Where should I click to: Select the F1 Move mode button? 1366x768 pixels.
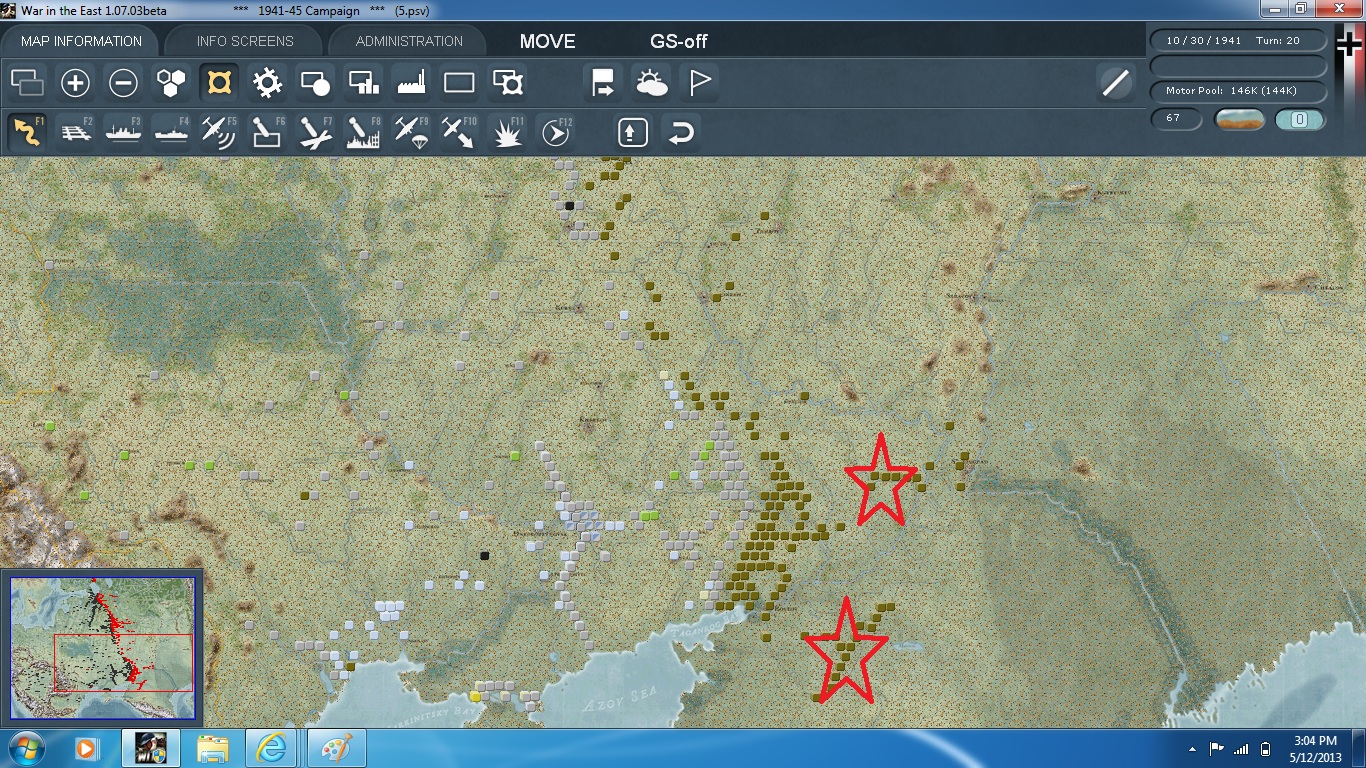27,132
